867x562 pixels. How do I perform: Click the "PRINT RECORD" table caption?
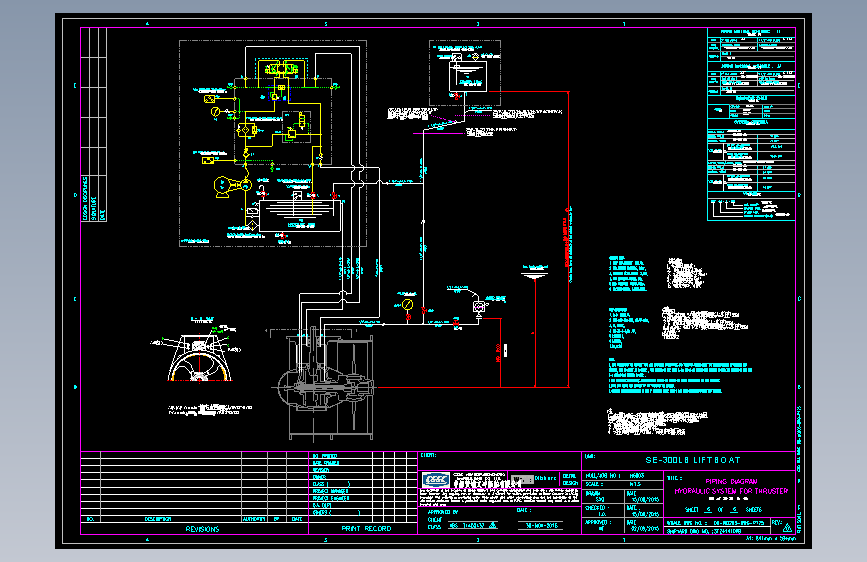pos(366,529)
